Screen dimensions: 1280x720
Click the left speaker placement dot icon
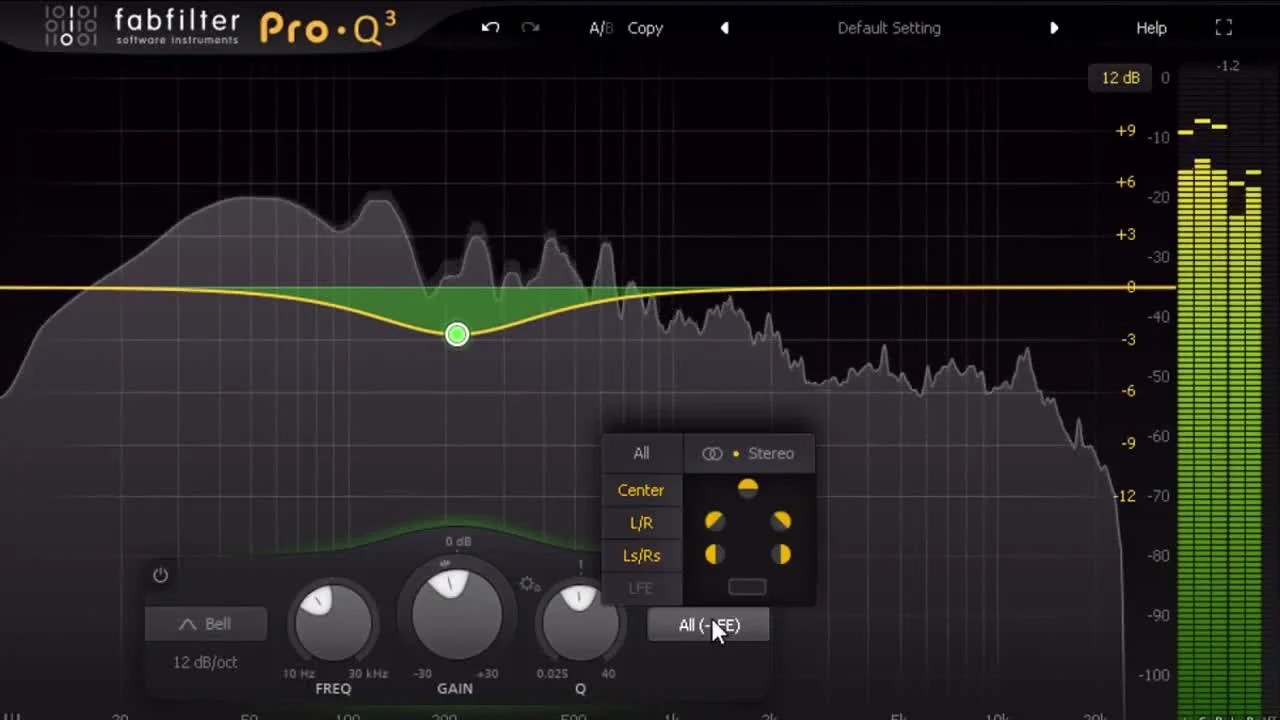714,520
